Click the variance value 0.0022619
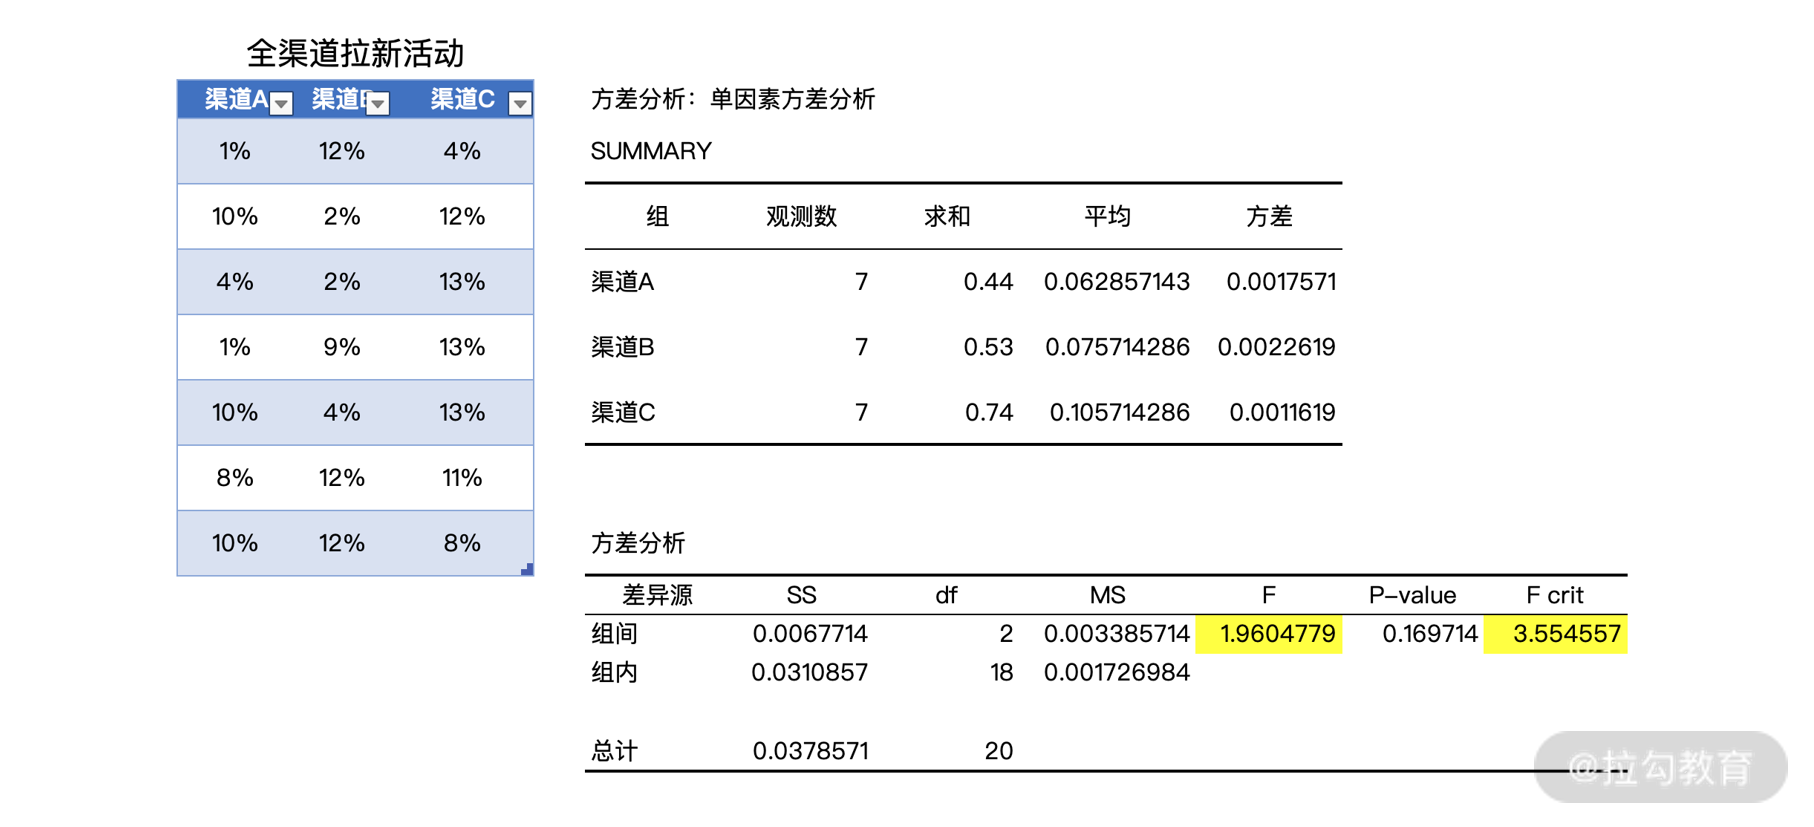The height and width of the screenshot is (827, 1814). click(x=1277, y=347)
